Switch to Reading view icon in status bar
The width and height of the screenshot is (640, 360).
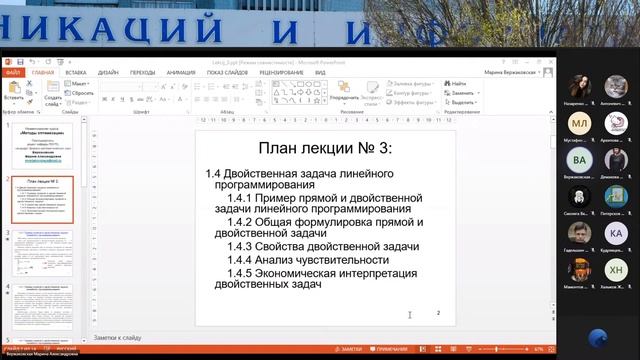coord(453,349)
